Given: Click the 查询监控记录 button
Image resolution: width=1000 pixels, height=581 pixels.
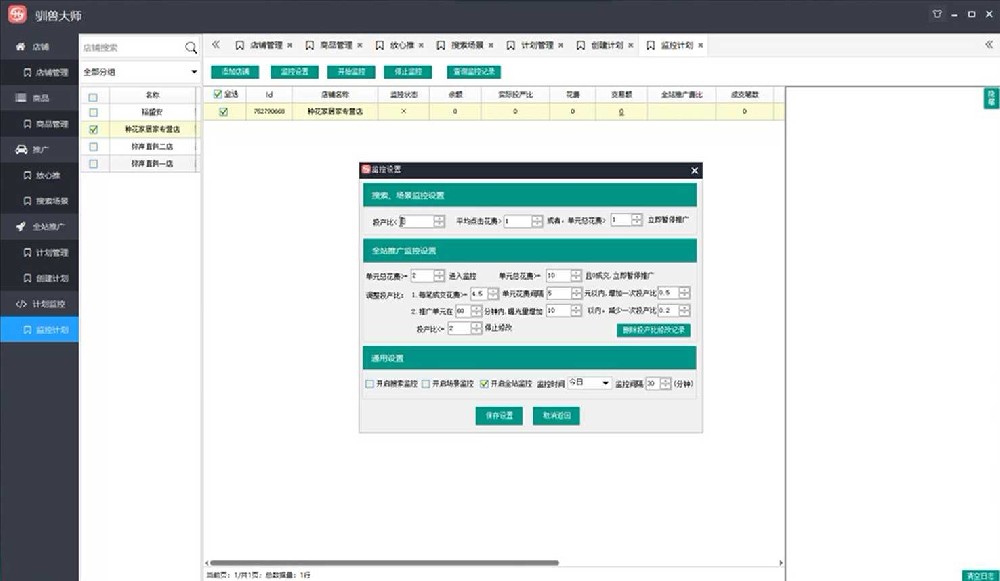Looking at the screenshot, I should pyautogui.click(x=474, y=71).
